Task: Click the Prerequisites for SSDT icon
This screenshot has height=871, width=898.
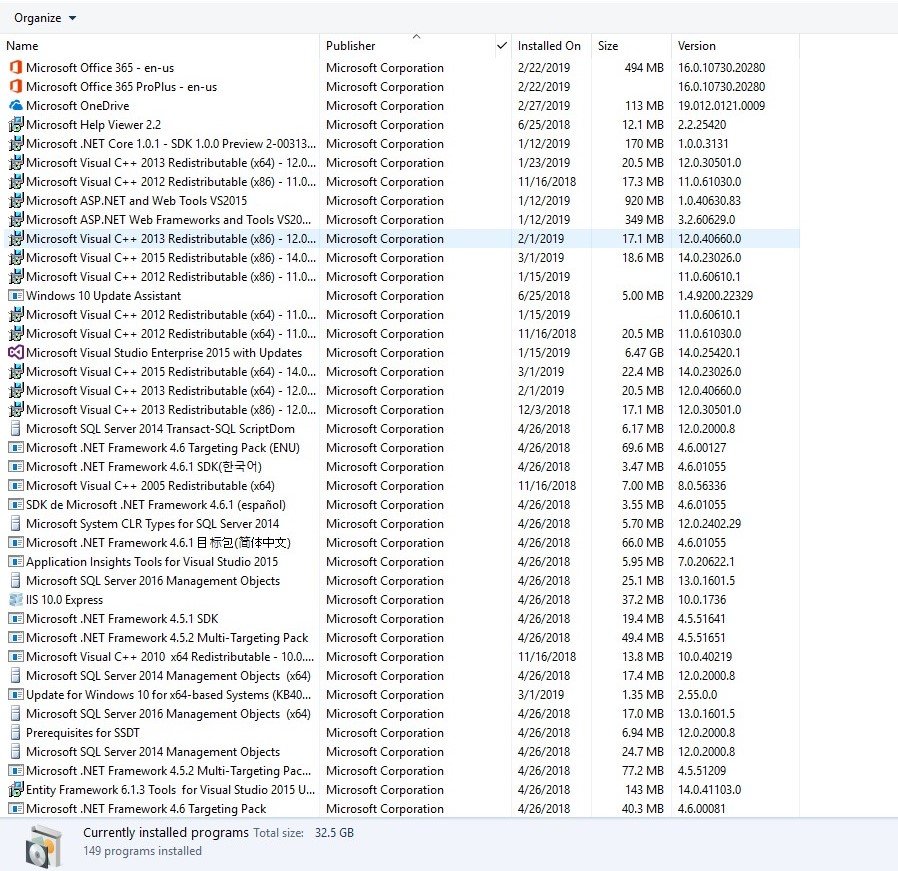Action: point(16,732)
